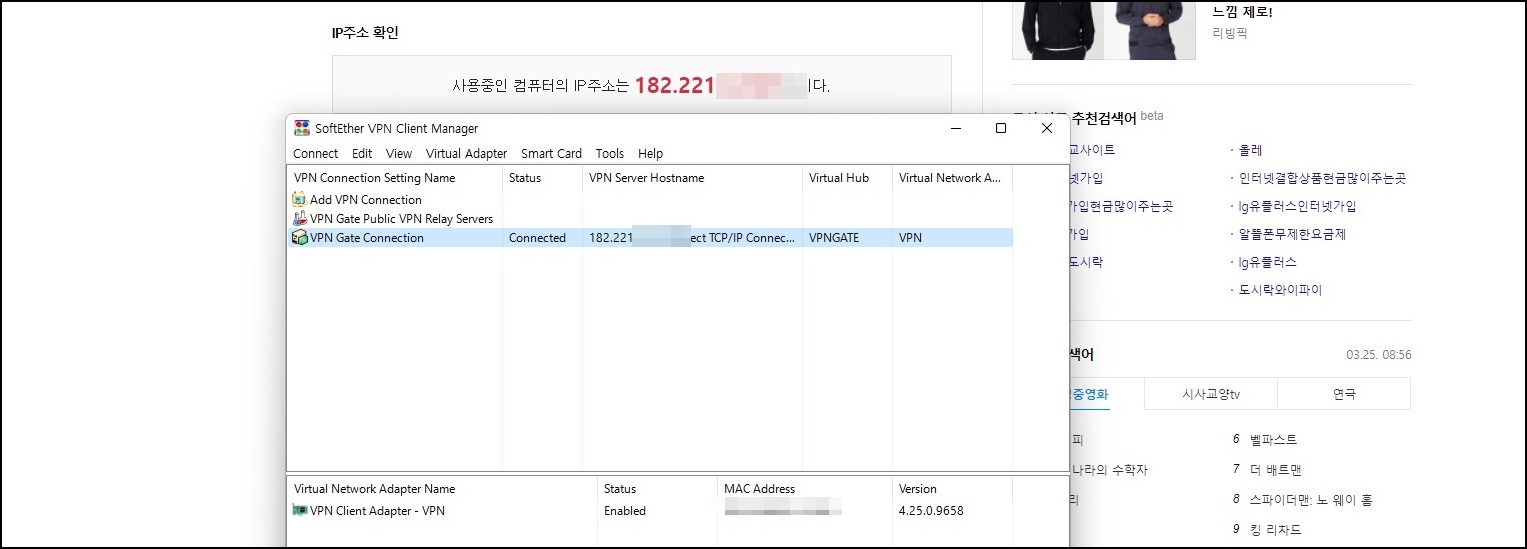Open the Smart Card menu
The width and height of the screenshot is (1527, 549).
551,154
